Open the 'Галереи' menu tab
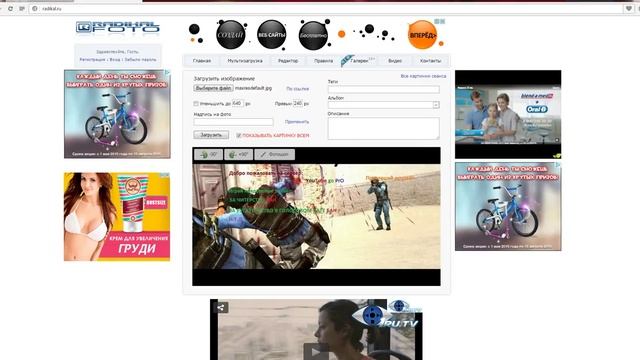Screen dimensions: 640x360 [x=359, y=61]
